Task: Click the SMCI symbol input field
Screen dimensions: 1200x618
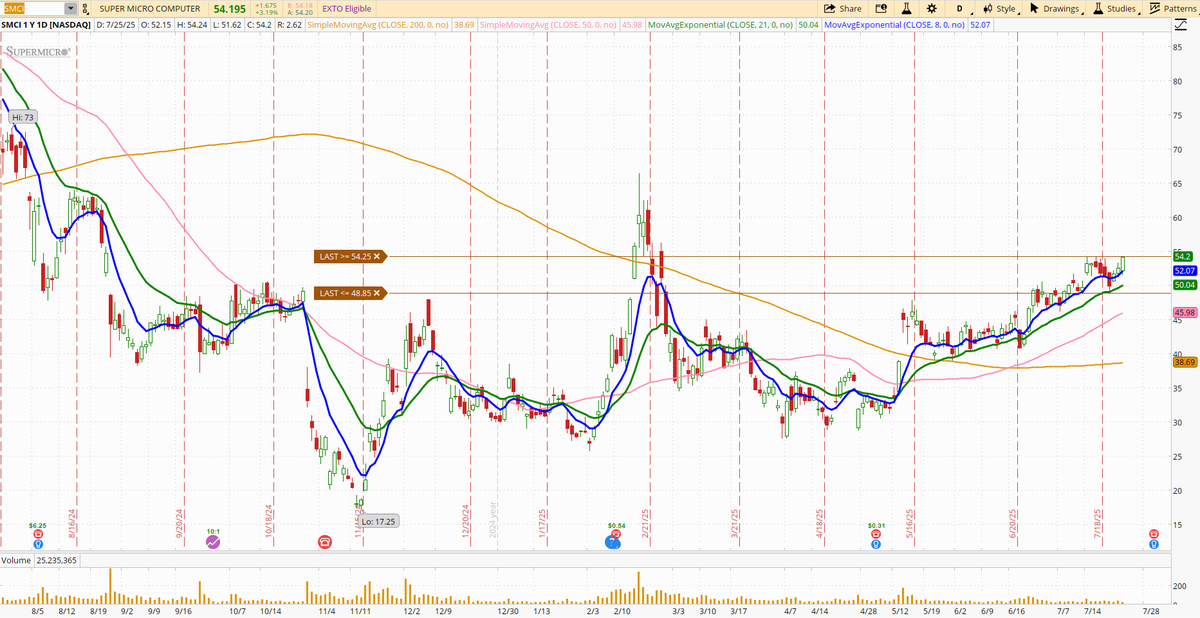Action: pos(32,8)
